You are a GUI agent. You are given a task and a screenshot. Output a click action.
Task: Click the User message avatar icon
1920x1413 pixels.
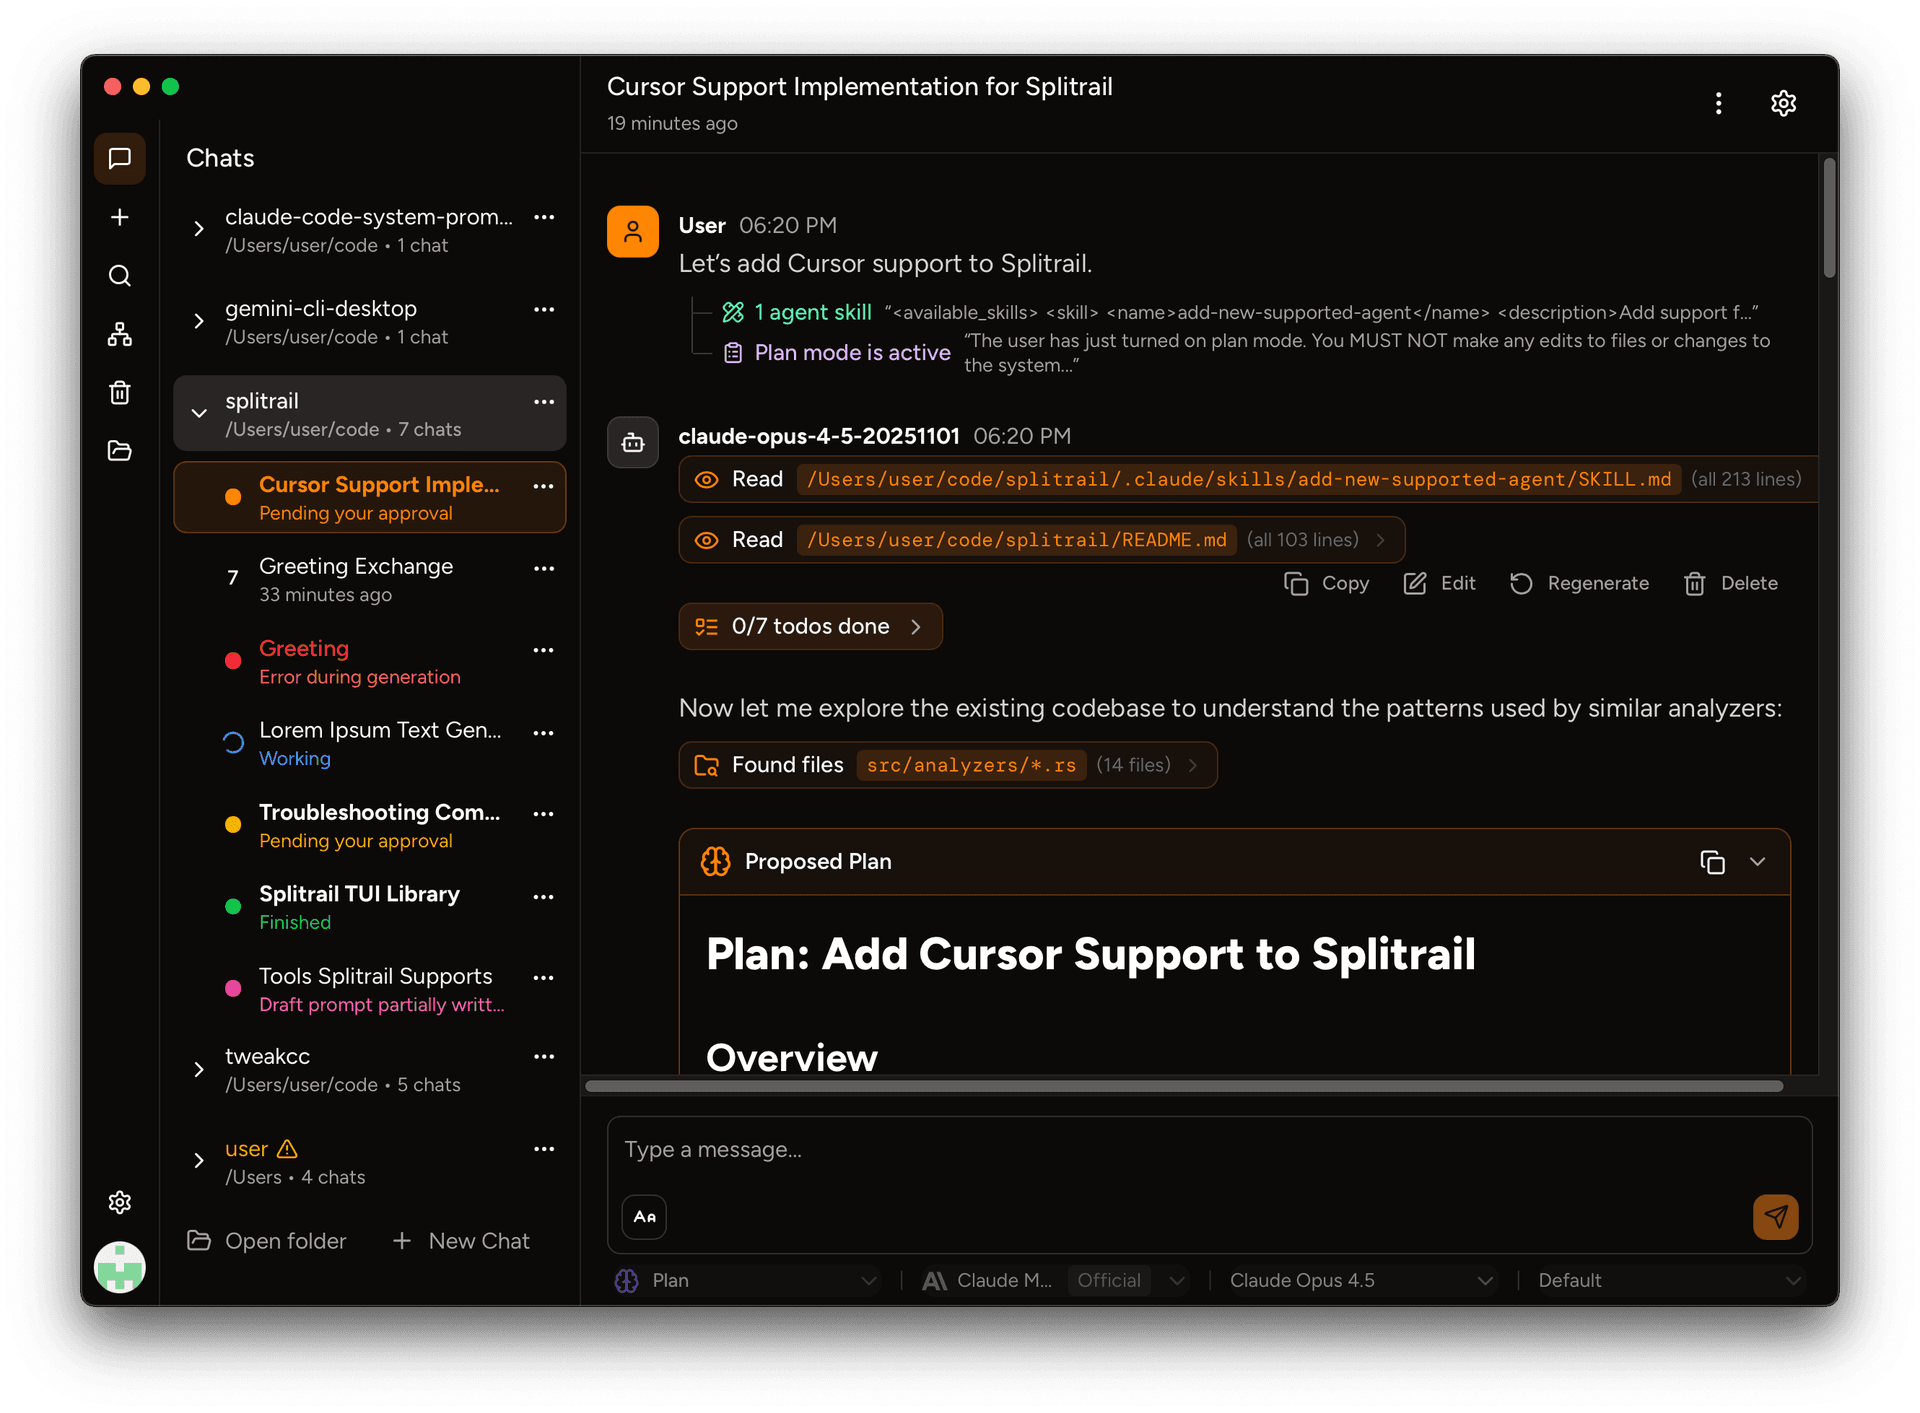632,232
